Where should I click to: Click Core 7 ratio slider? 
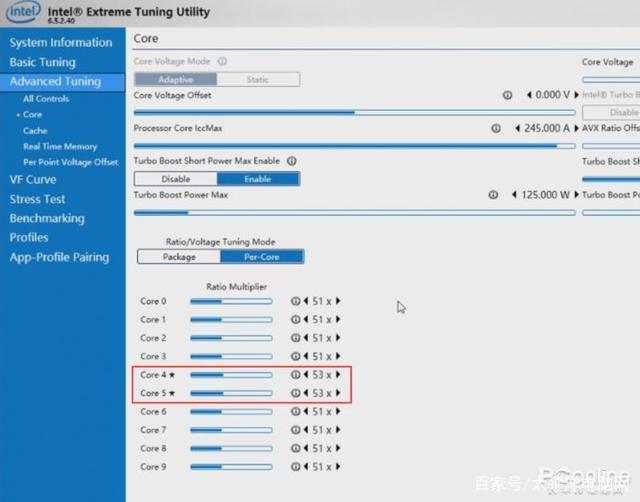[x=231, y=430]
